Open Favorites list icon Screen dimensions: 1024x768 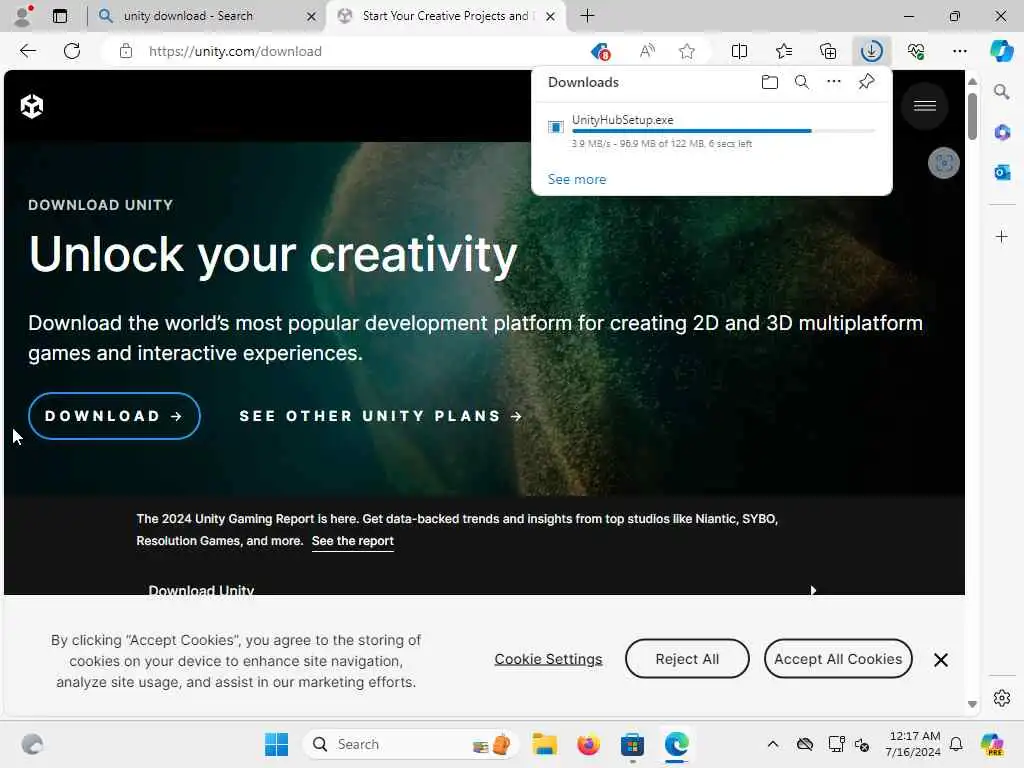[784, 51]
